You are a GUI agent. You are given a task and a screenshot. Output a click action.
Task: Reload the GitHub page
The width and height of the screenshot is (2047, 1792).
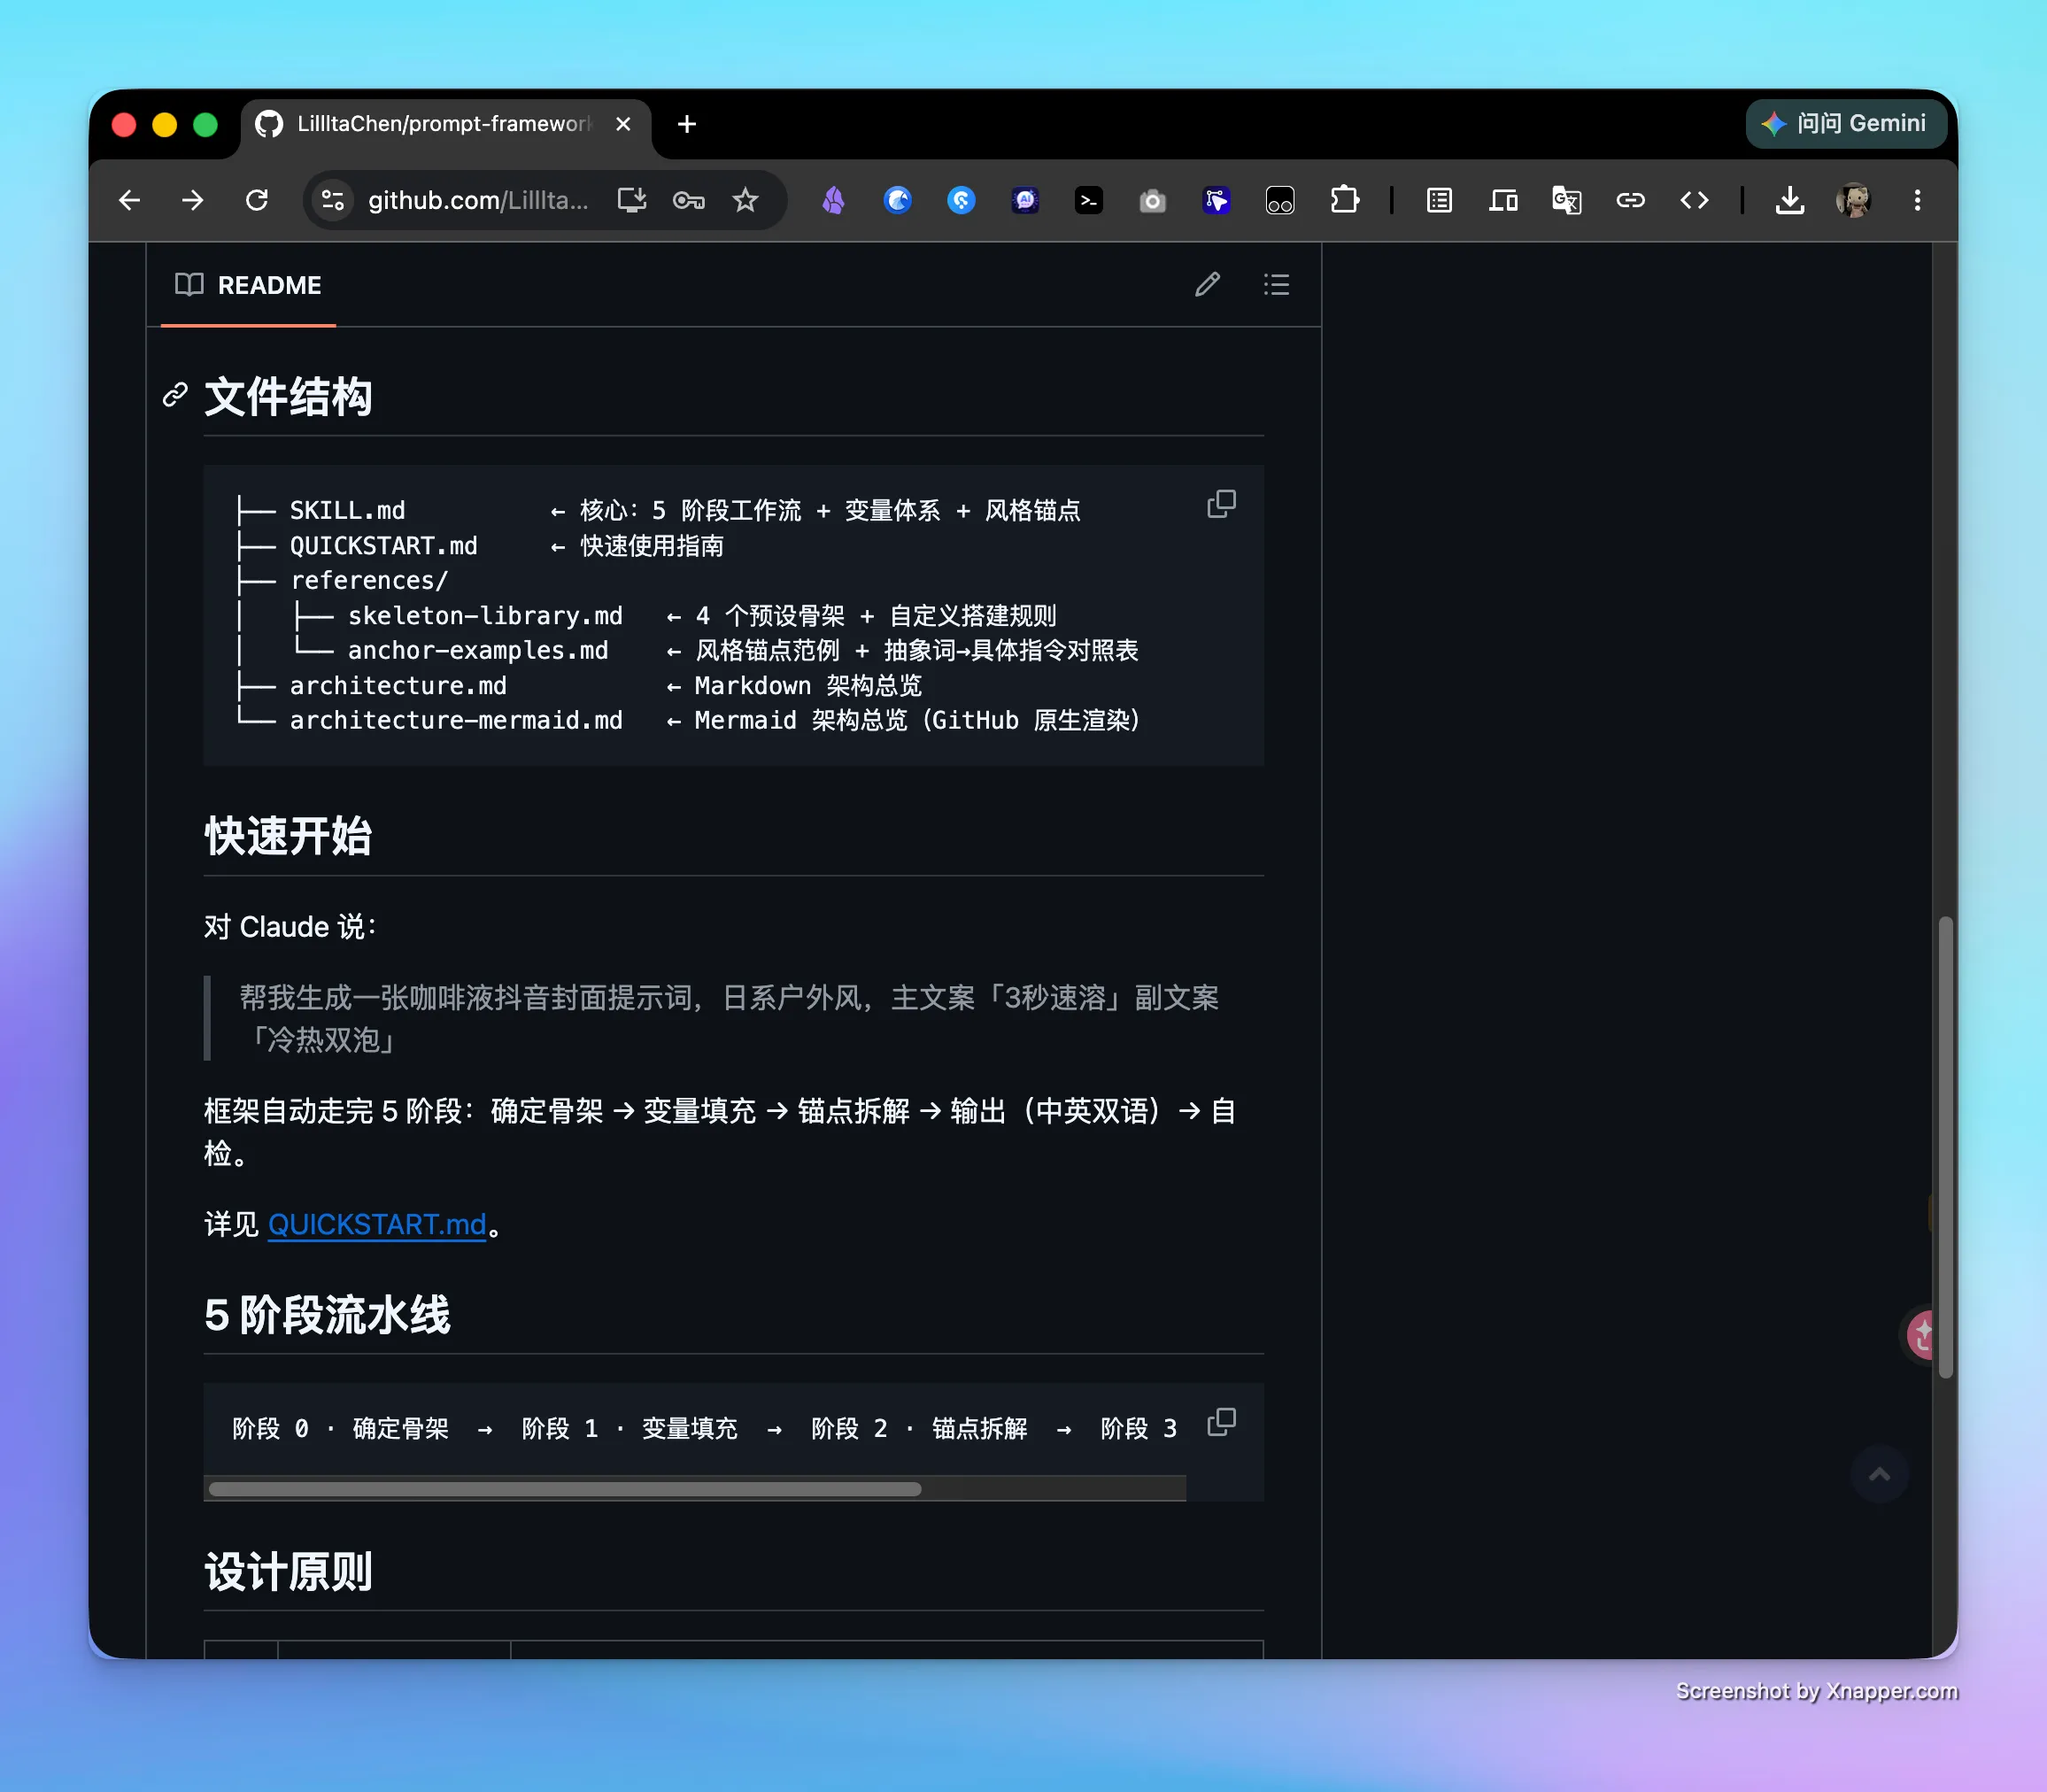pos(257,201)
